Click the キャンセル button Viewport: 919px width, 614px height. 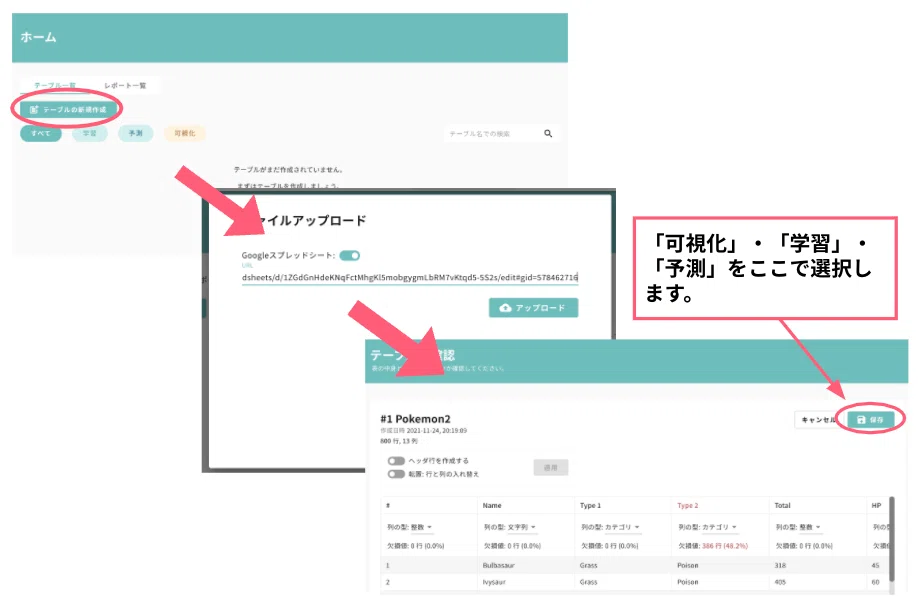[820, 419]
